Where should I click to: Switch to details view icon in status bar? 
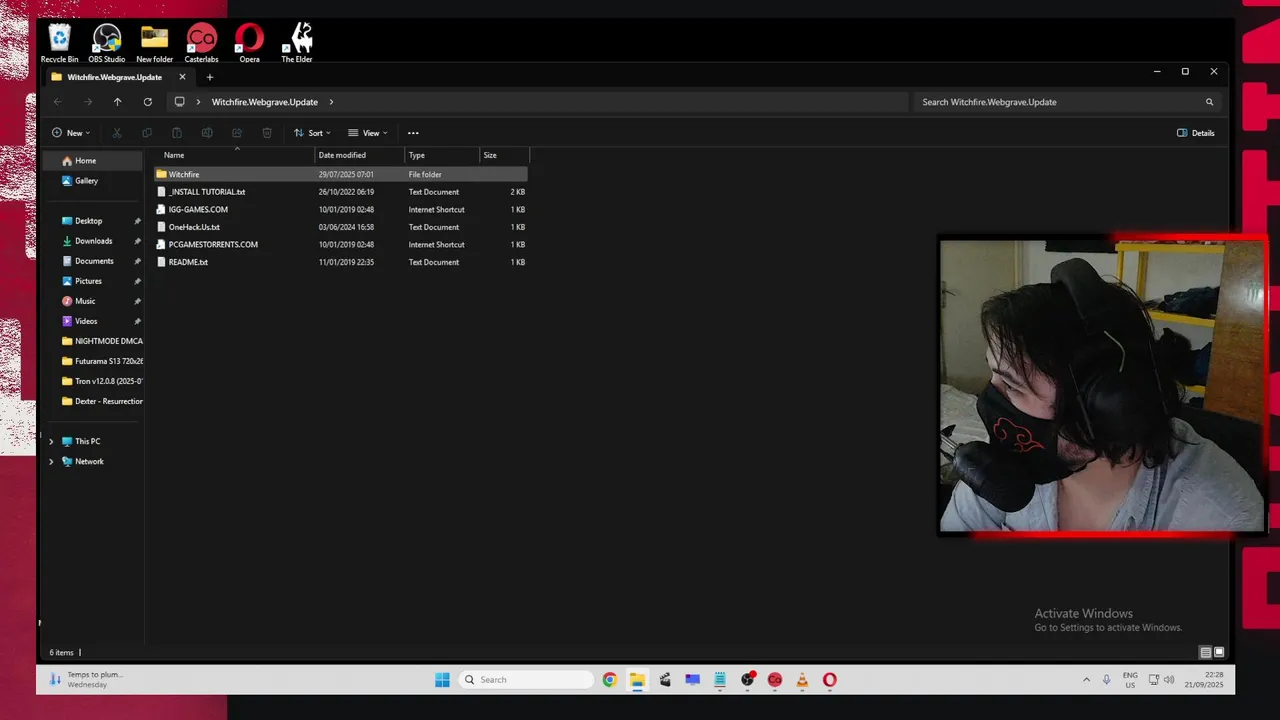click(1206, 652)
